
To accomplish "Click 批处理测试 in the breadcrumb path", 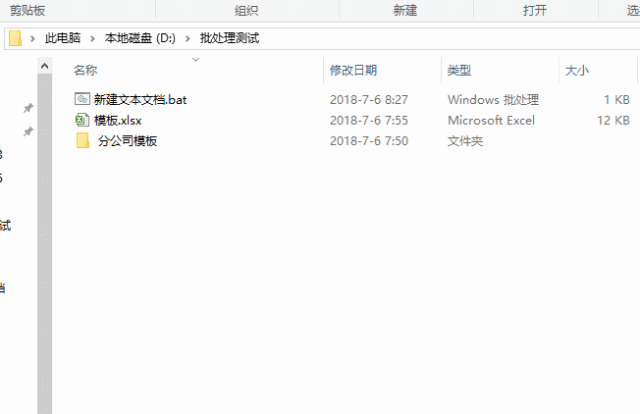I will click(229, 38).
